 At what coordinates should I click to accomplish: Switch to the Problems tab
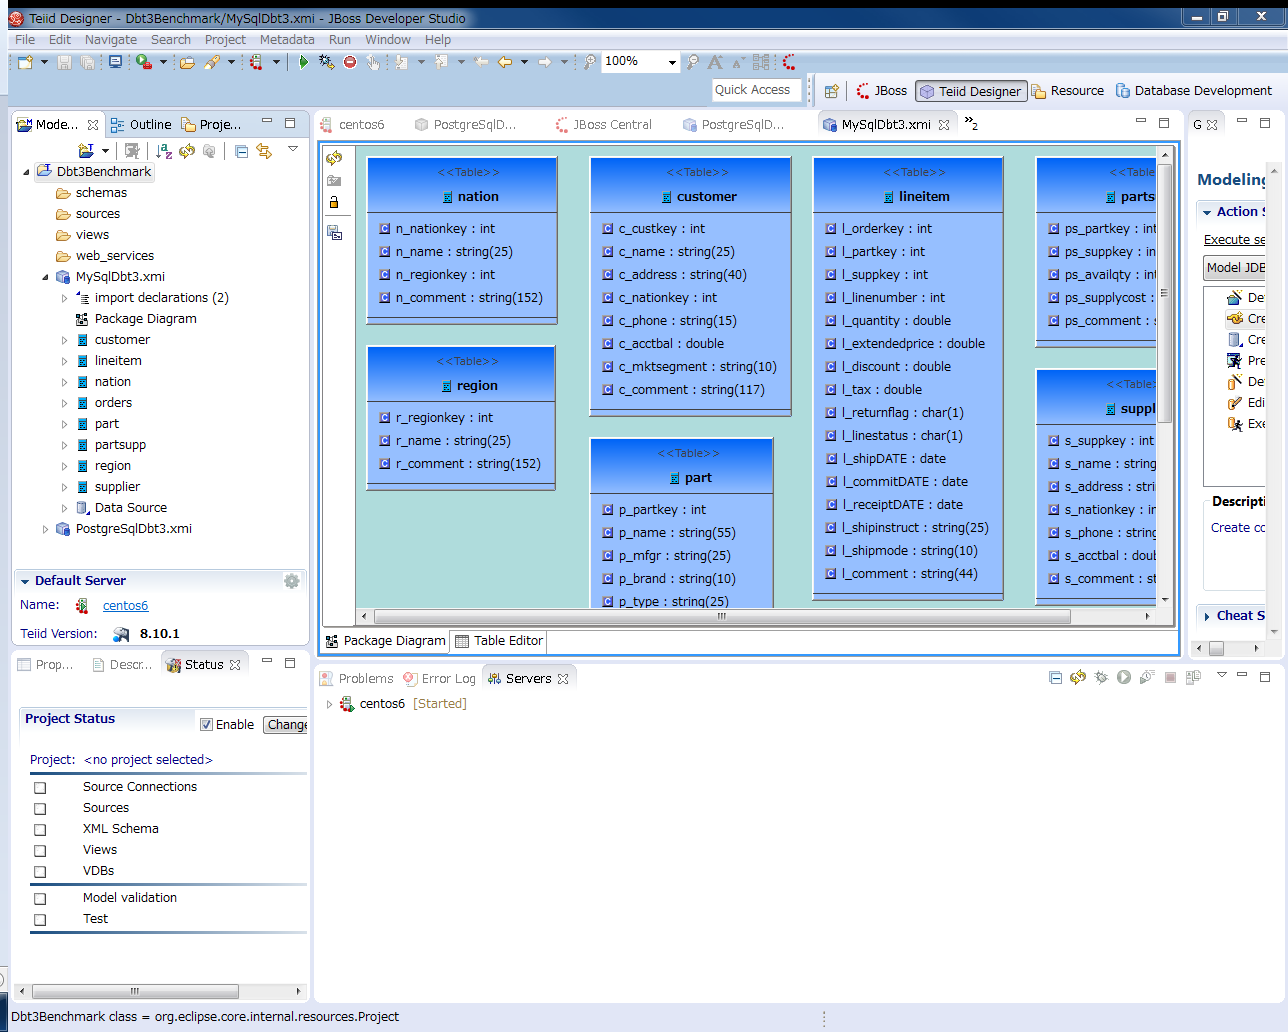(356, 679)
